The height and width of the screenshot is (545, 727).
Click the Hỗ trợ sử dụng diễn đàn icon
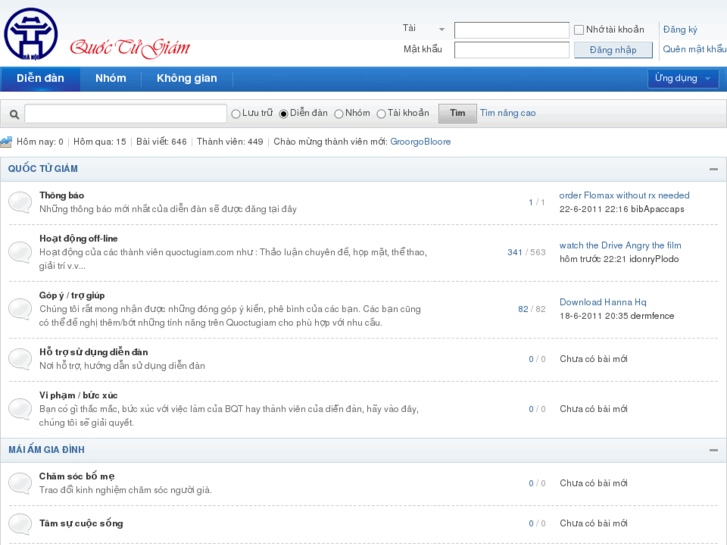pos(20,359)
